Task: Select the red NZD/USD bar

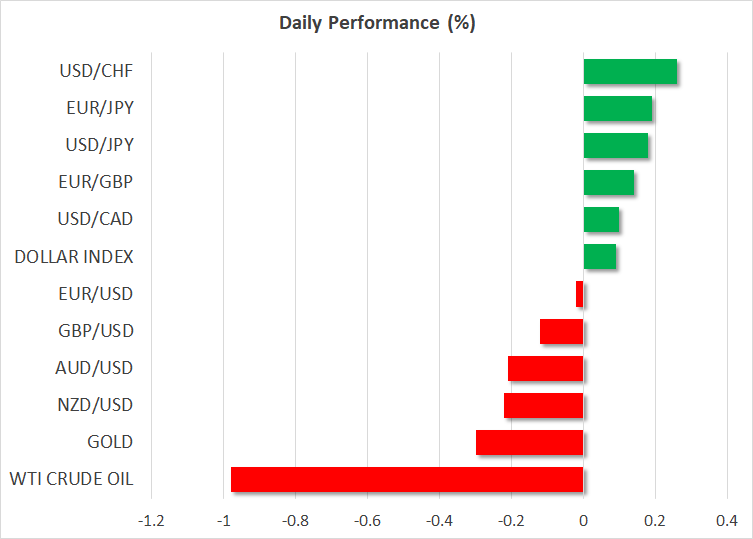Action: (x=543, y=405)
